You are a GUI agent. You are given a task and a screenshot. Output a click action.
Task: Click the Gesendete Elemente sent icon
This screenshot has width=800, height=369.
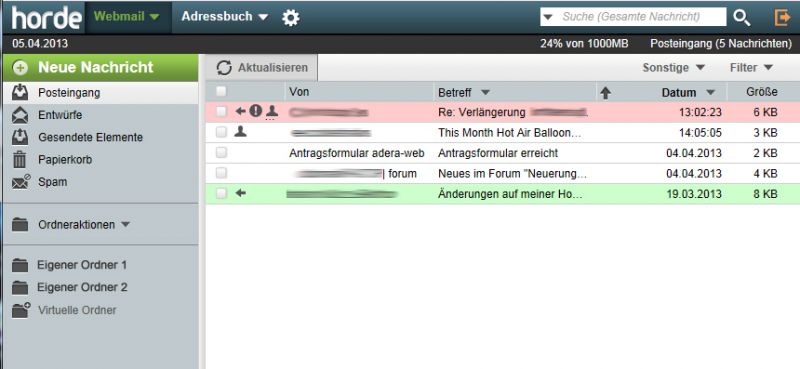(20, 137)
